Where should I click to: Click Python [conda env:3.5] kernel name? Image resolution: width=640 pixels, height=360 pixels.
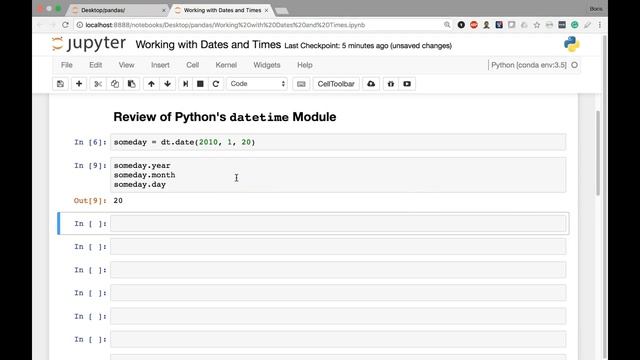click(529, 65)
